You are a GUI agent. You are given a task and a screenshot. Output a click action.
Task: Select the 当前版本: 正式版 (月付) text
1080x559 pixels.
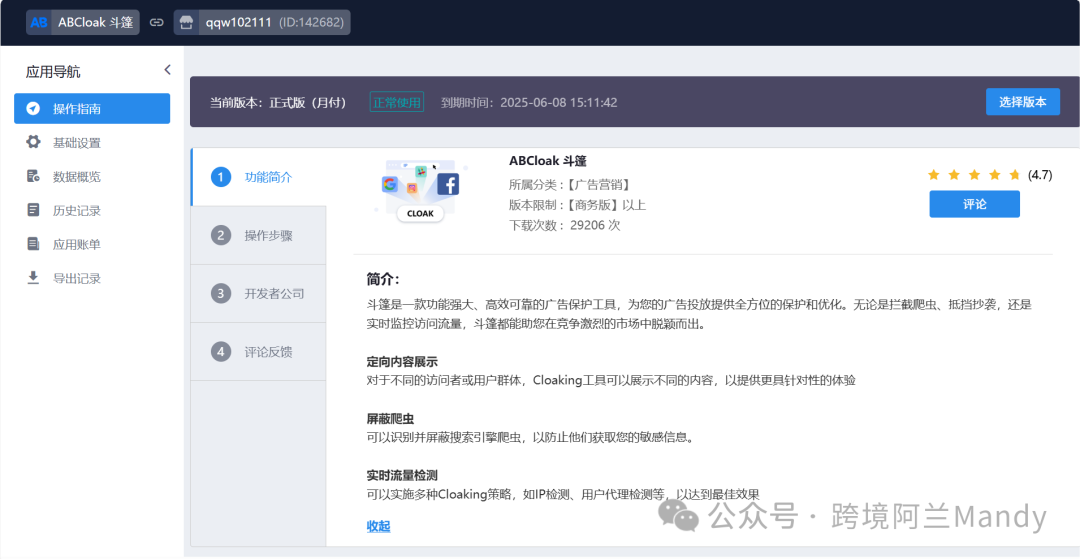tap(278, 103)
